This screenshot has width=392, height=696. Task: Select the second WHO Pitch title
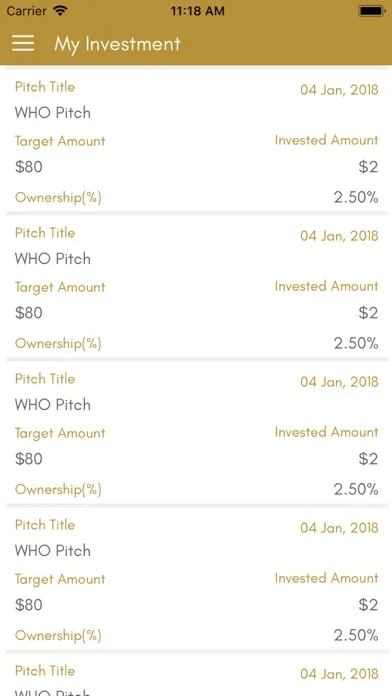click(53, 259)
